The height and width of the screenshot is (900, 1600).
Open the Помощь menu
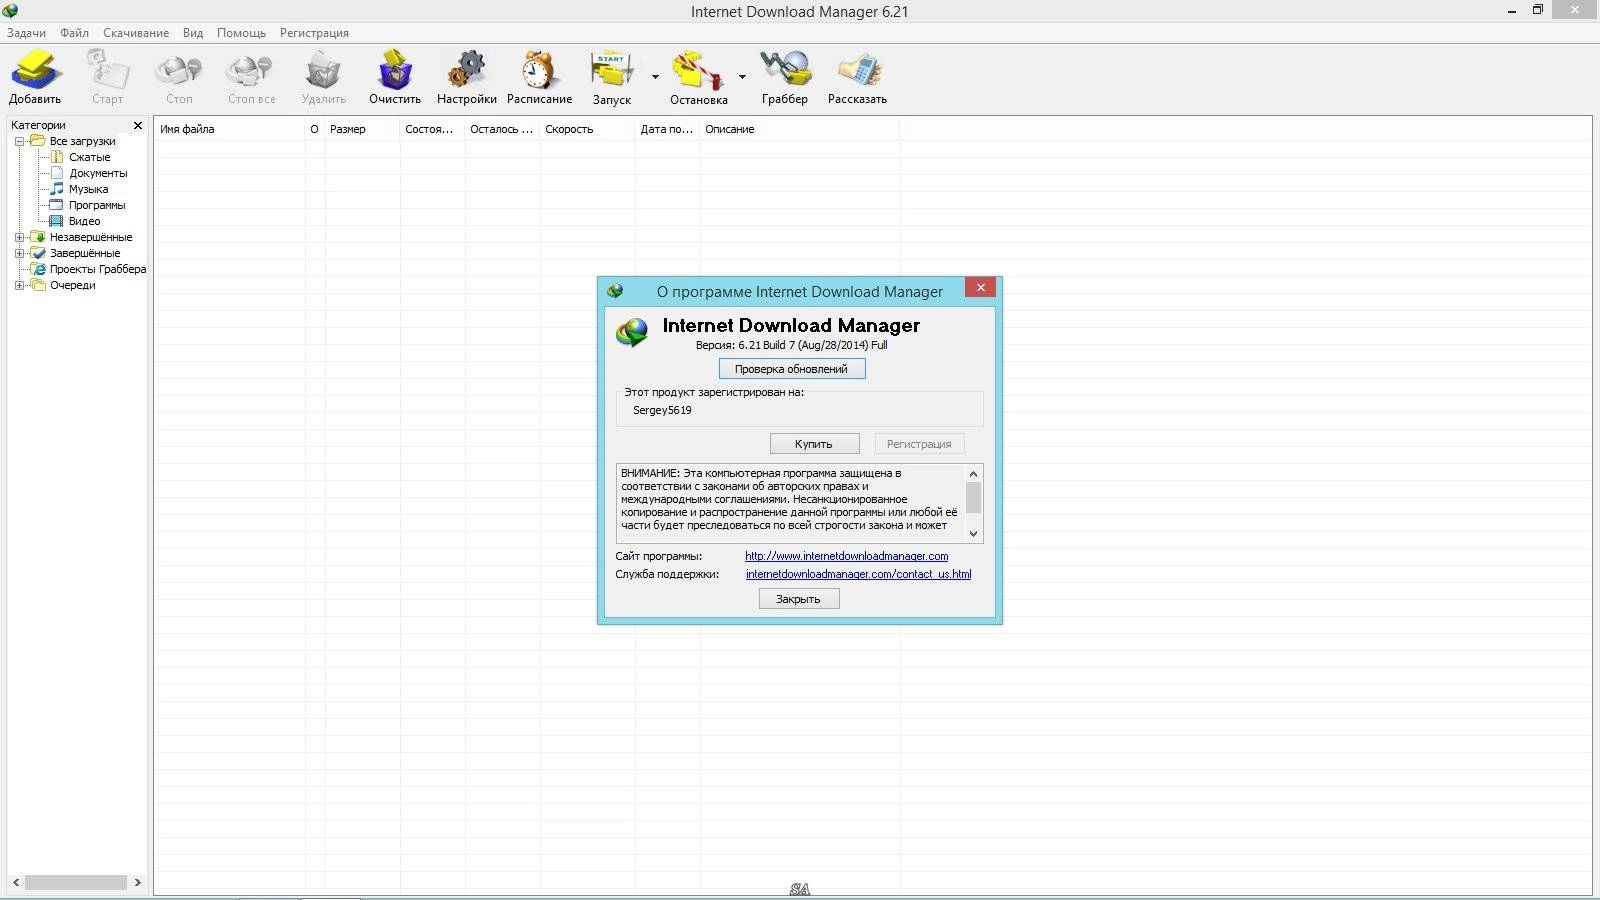tap(241, 33)
